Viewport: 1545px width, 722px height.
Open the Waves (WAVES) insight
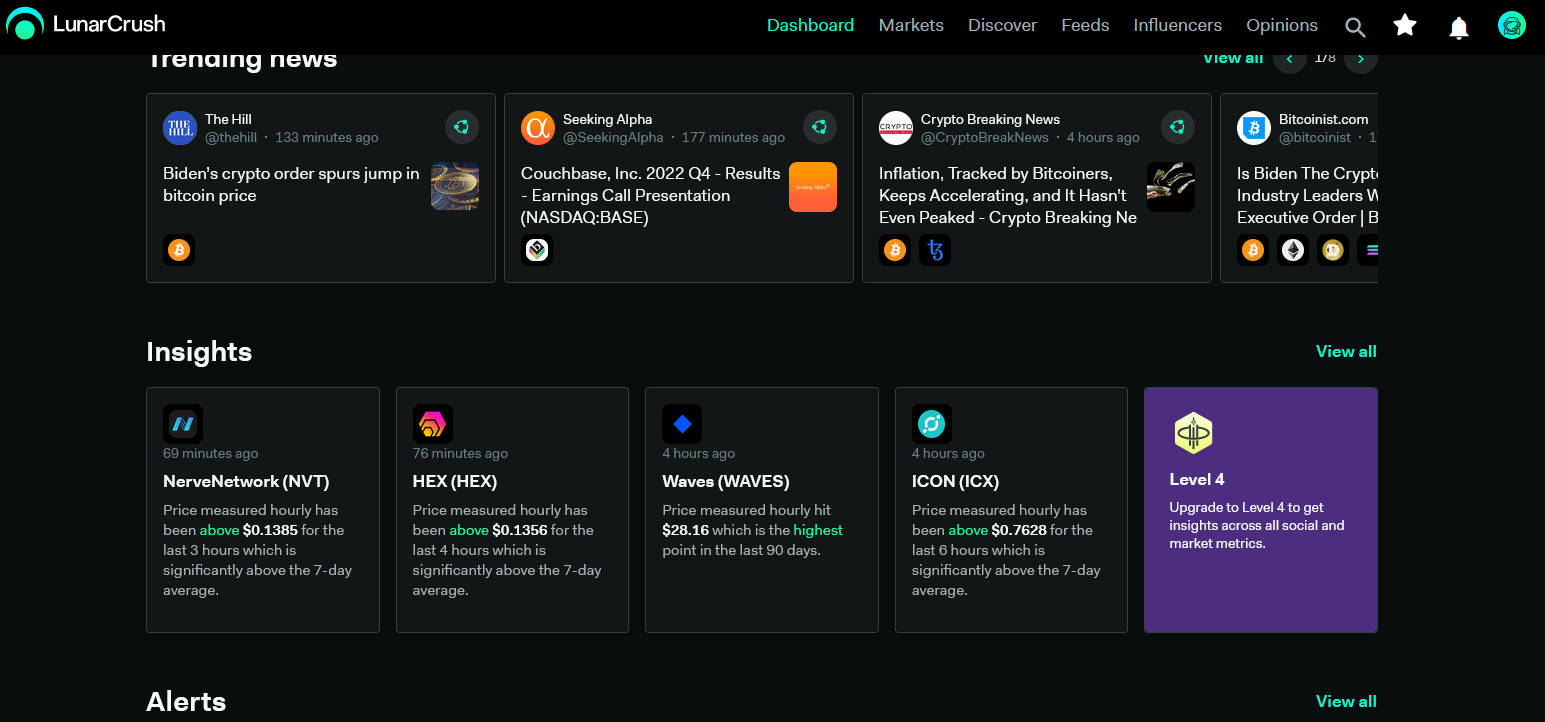tap(762, 510)
